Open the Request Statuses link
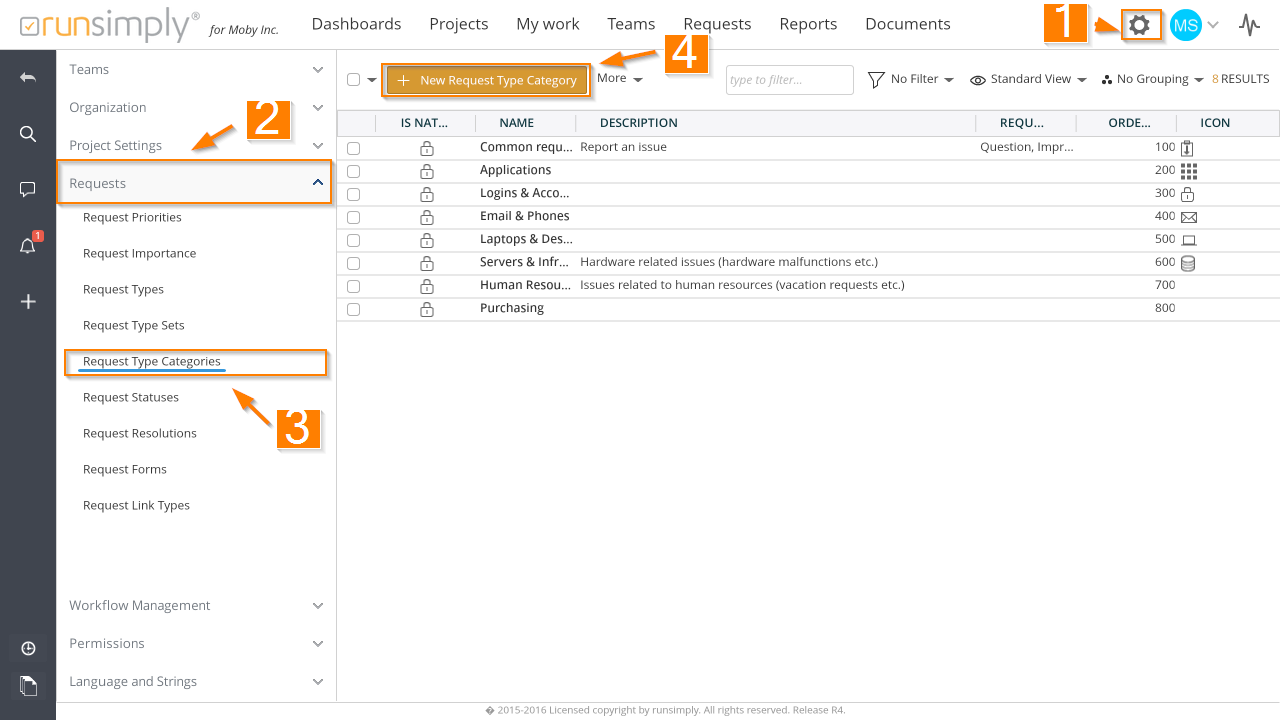 (131, 397)
